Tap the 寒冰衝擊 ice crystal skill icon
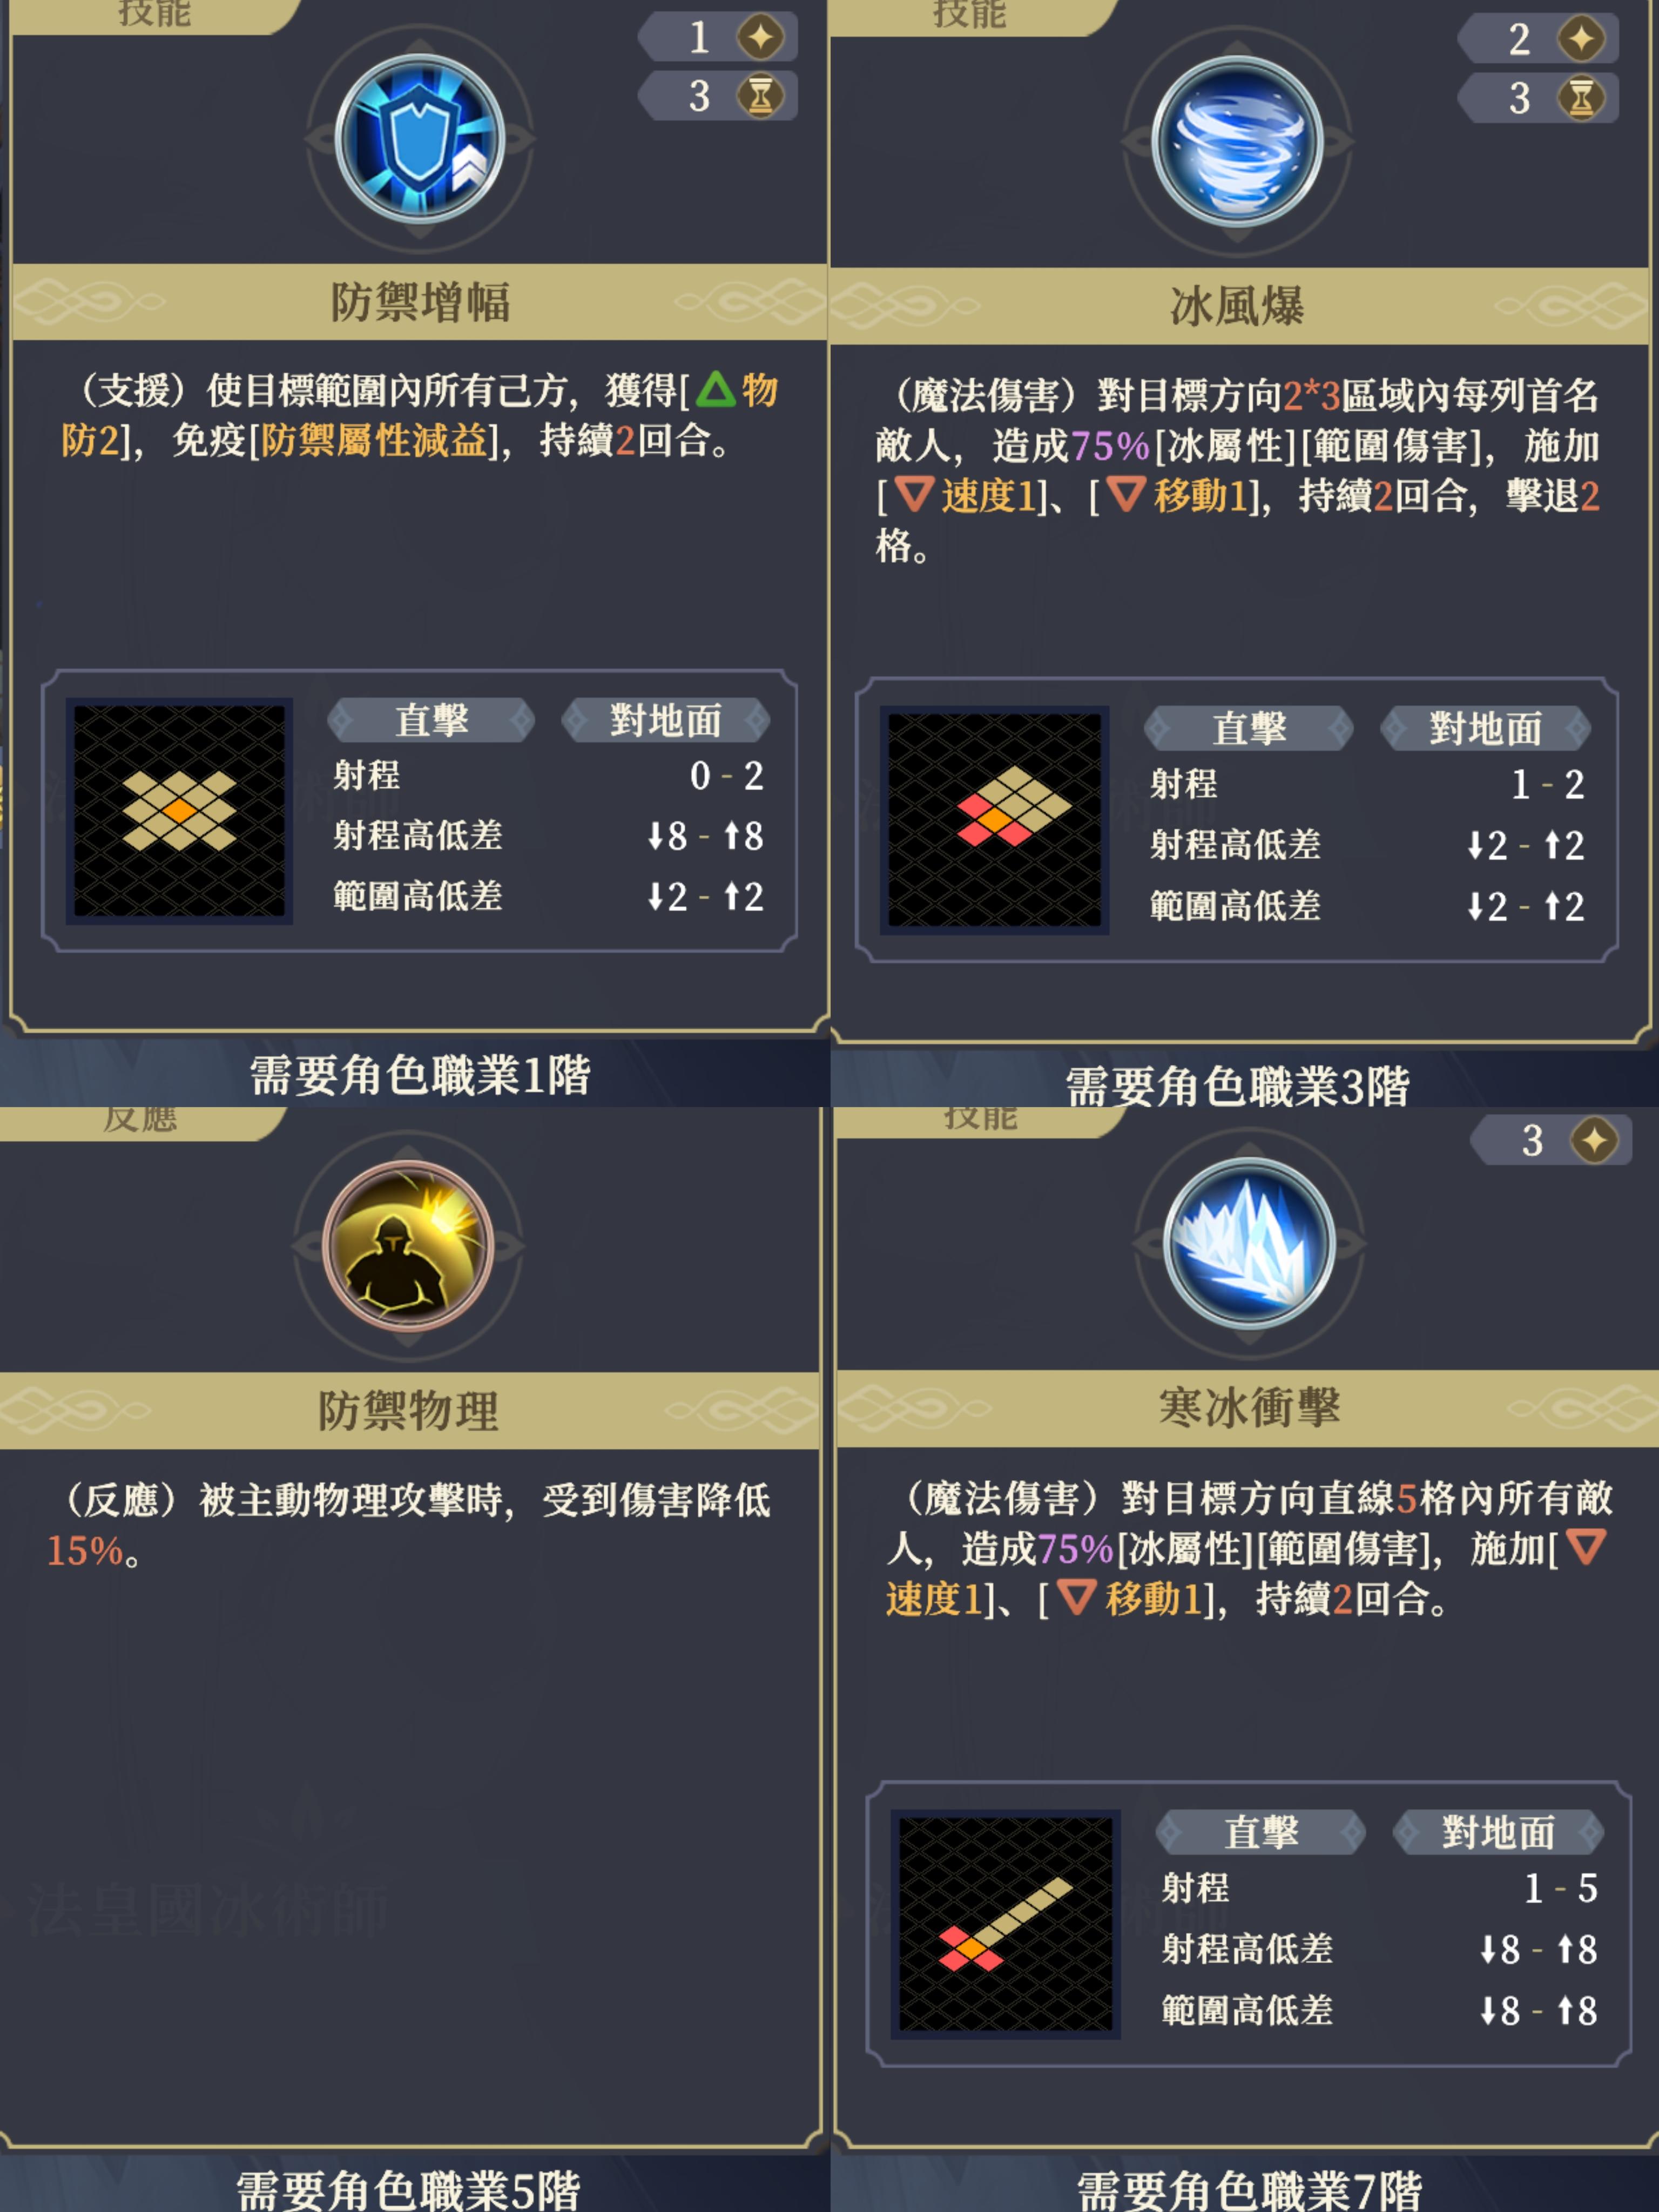The width and height of the screenshot is (1659, 2212). pos(1249,1243)
